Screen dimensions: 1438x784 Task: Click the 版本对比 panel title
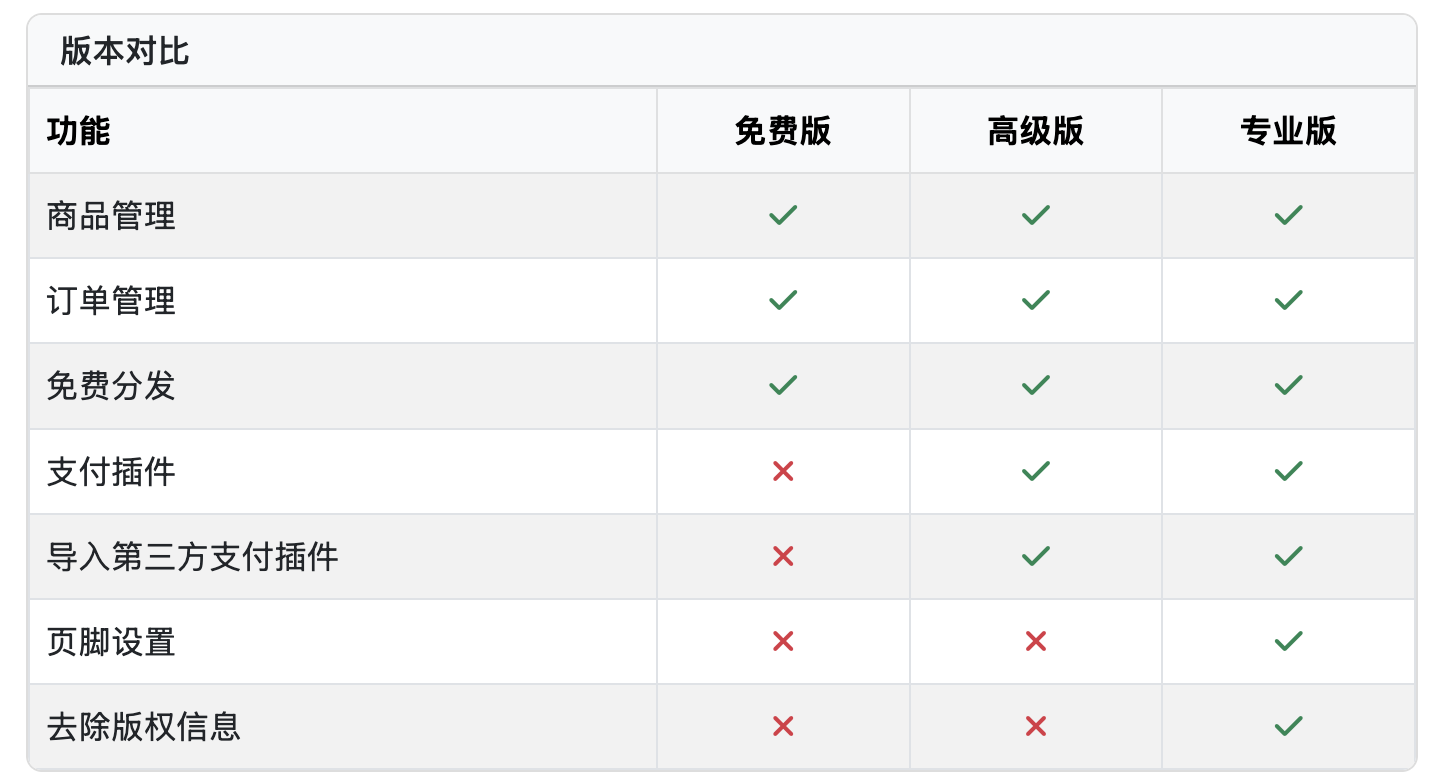124,51
